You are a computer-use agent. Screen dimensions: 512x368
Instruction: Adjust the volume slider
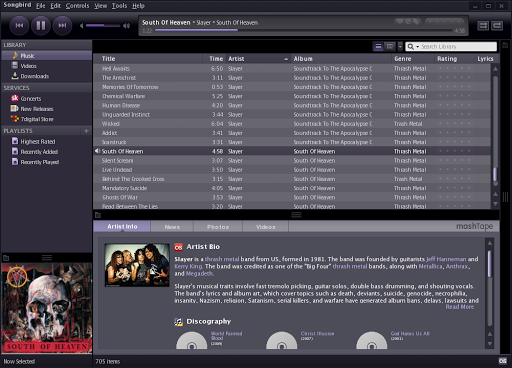coord(103,26)
